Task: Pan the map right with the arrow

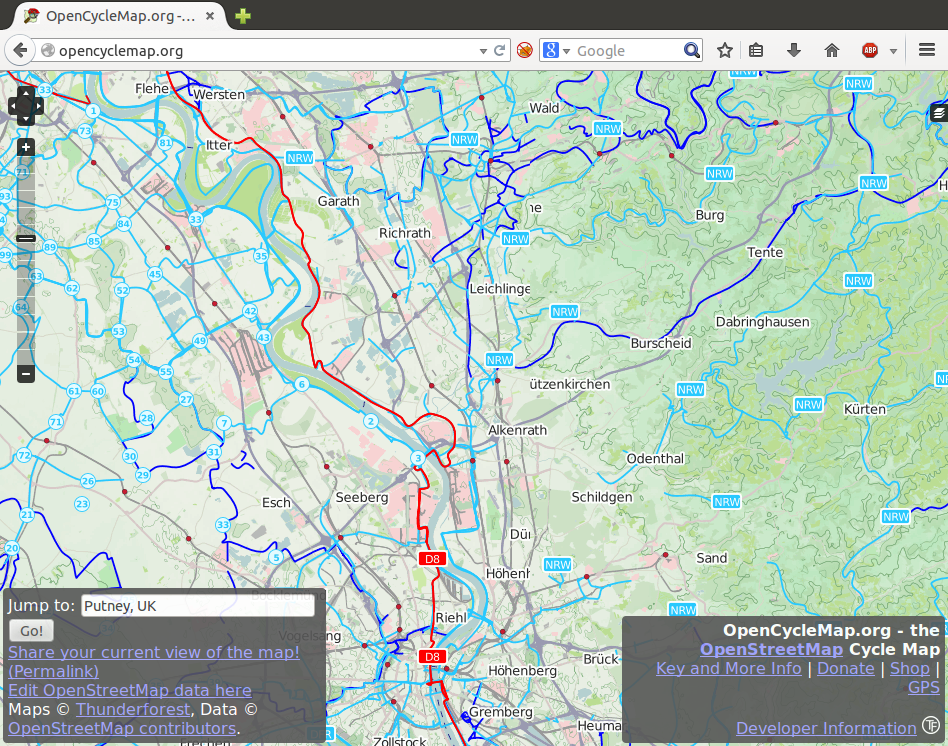Action: pos(39,106)
